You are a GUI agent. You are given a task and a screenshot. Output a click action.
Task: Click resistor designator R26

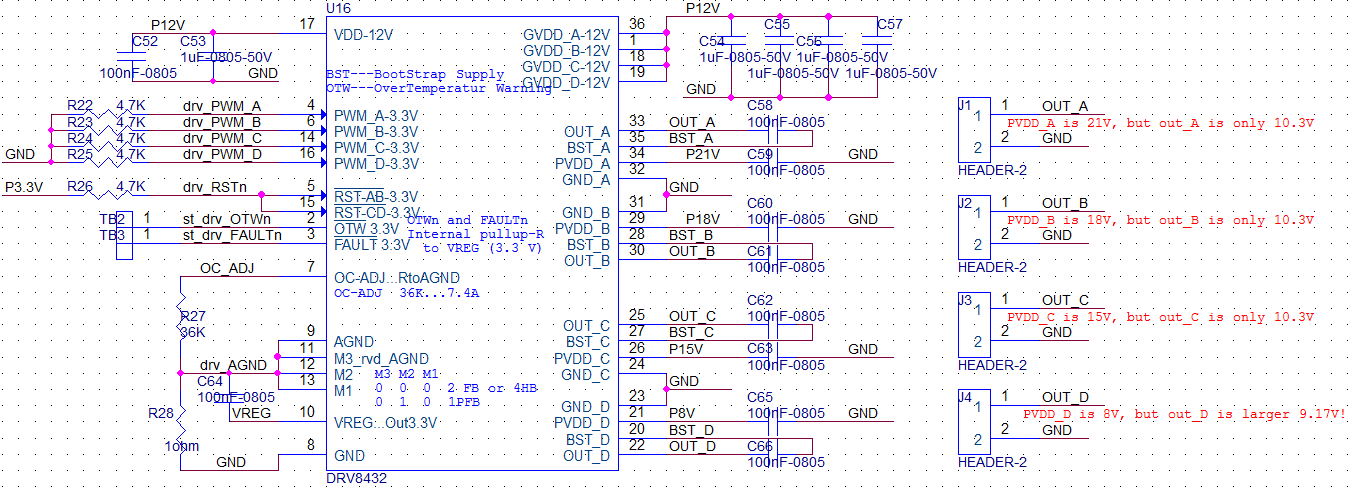[80, 186]
